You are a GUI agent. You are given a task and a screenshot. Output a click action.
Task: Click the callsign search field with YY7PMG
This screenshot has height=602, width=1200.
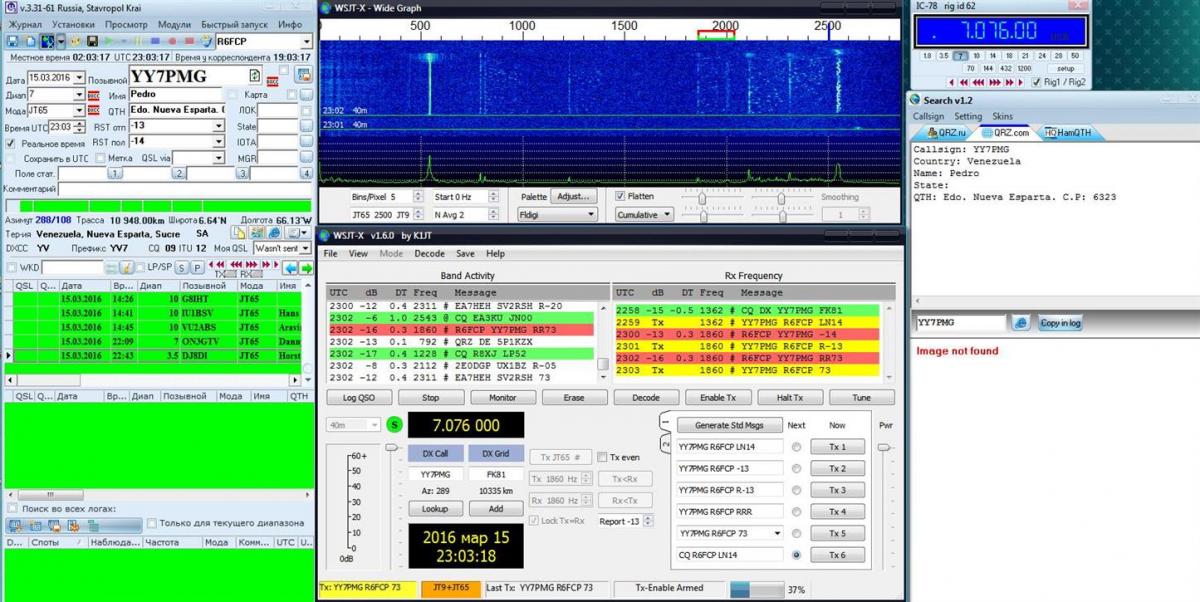tap(960, 323)
